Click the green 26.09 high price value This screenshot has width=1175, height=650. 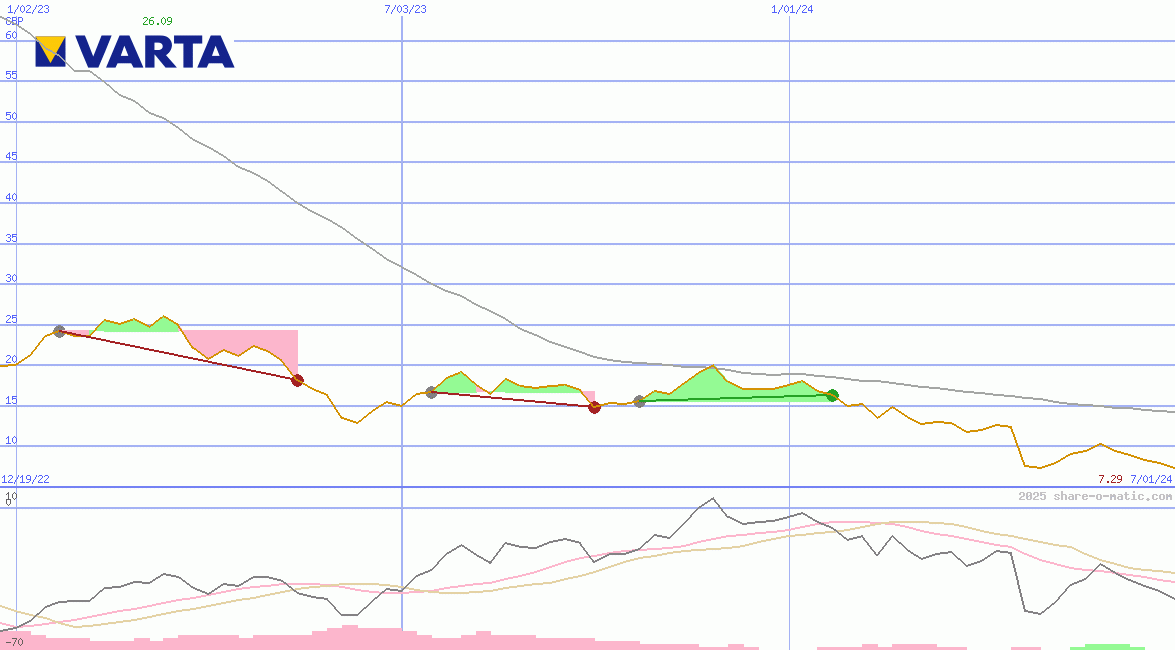(x=157, y=21)
